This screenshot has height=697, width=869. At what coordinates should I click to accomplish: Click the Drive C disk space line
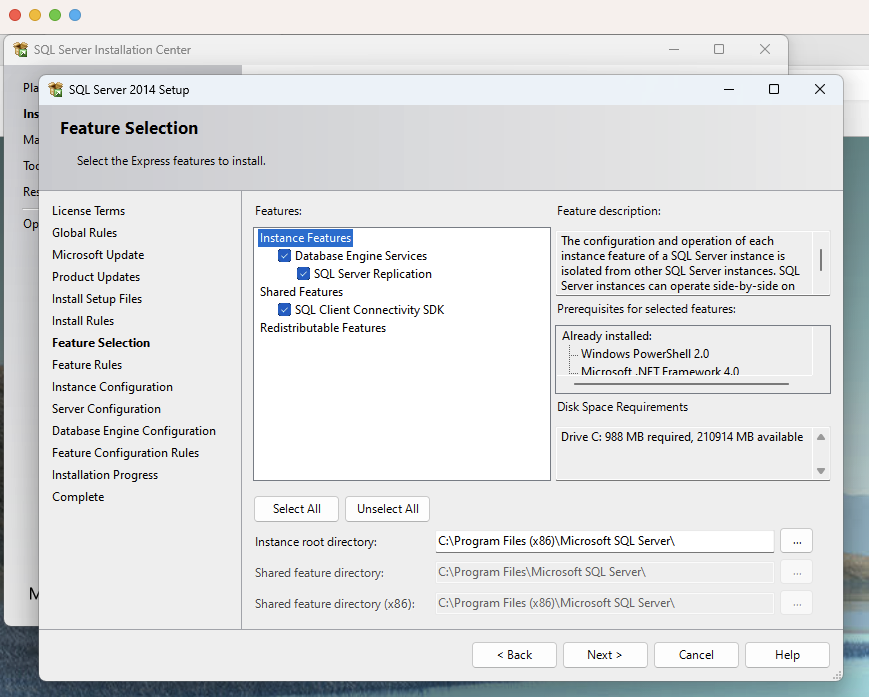point(682,437)
